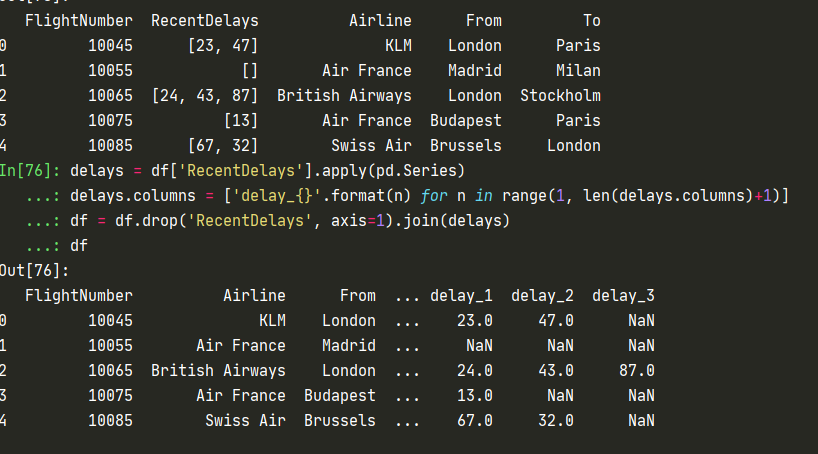
Task: Select the 87.0 value in output
Action: click(x=636, y=370)
